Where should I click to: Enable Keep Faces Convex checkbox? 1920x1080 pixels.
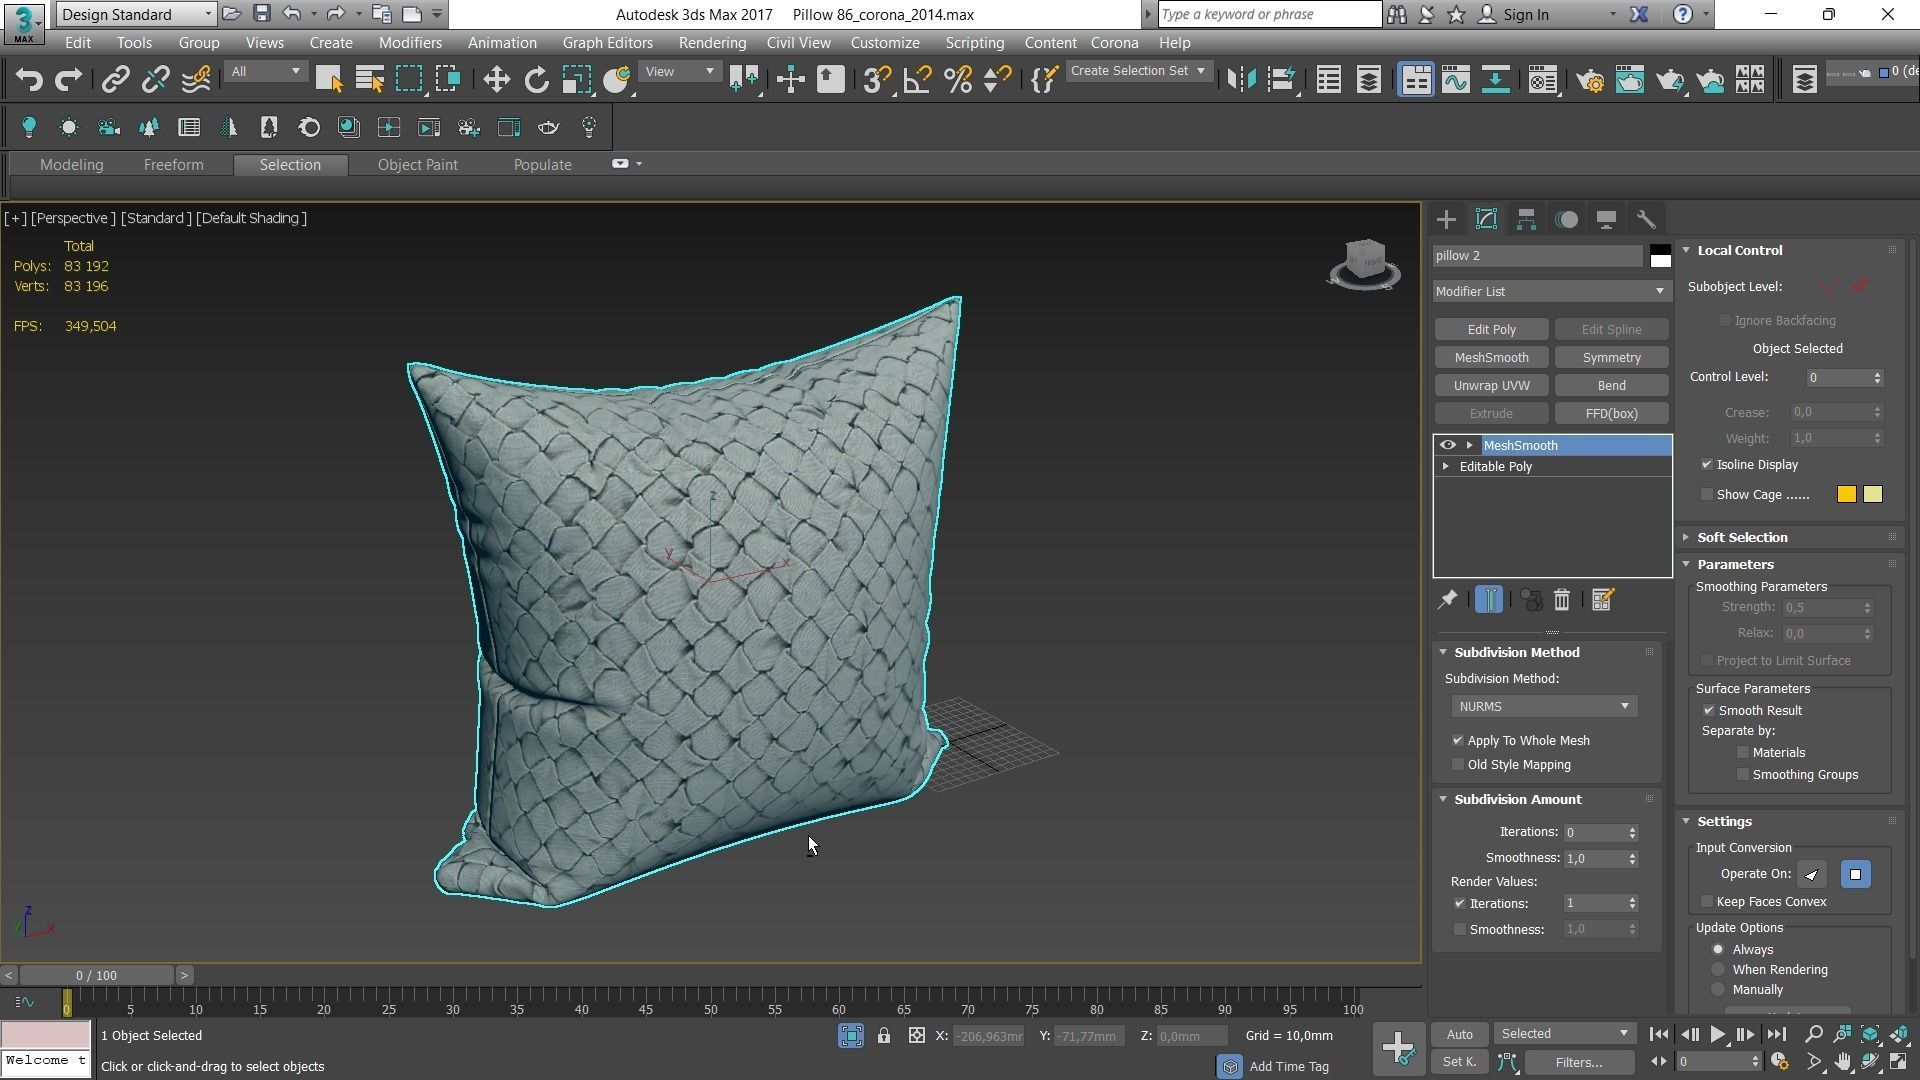[1707, 902]
